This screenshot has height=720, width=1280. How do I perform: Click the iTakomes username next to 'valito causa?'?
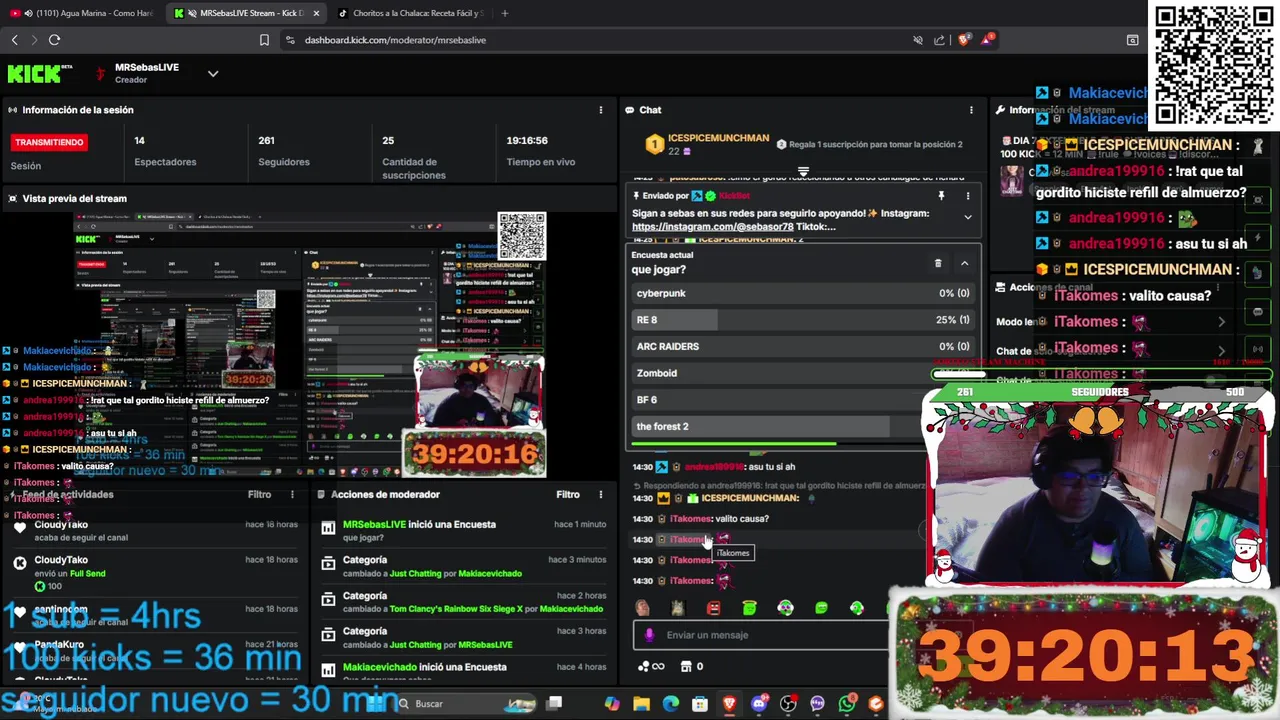point(690,519)
